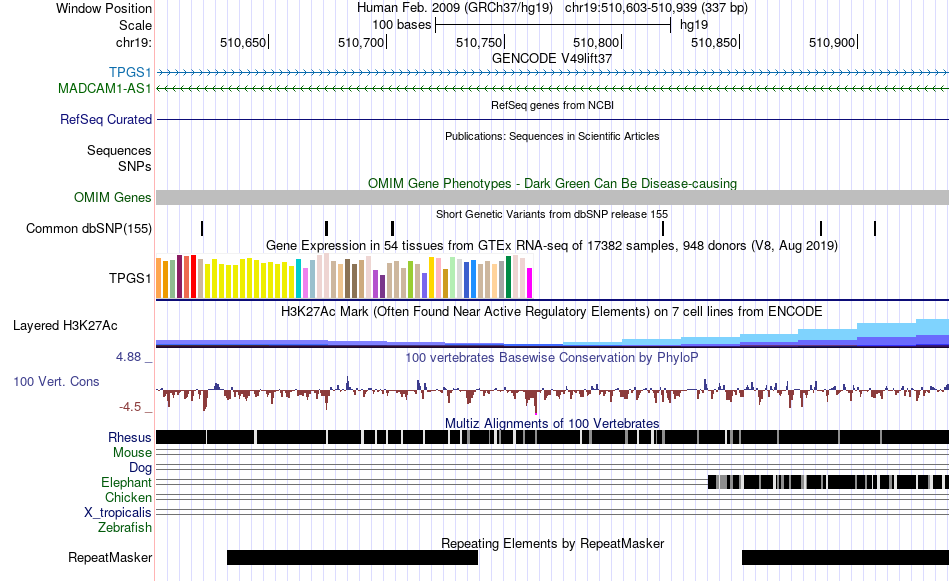This screenshot has height=581, width=950.
Task: Click the left RepeatMasker element block
Action: [x=352, y=557]
